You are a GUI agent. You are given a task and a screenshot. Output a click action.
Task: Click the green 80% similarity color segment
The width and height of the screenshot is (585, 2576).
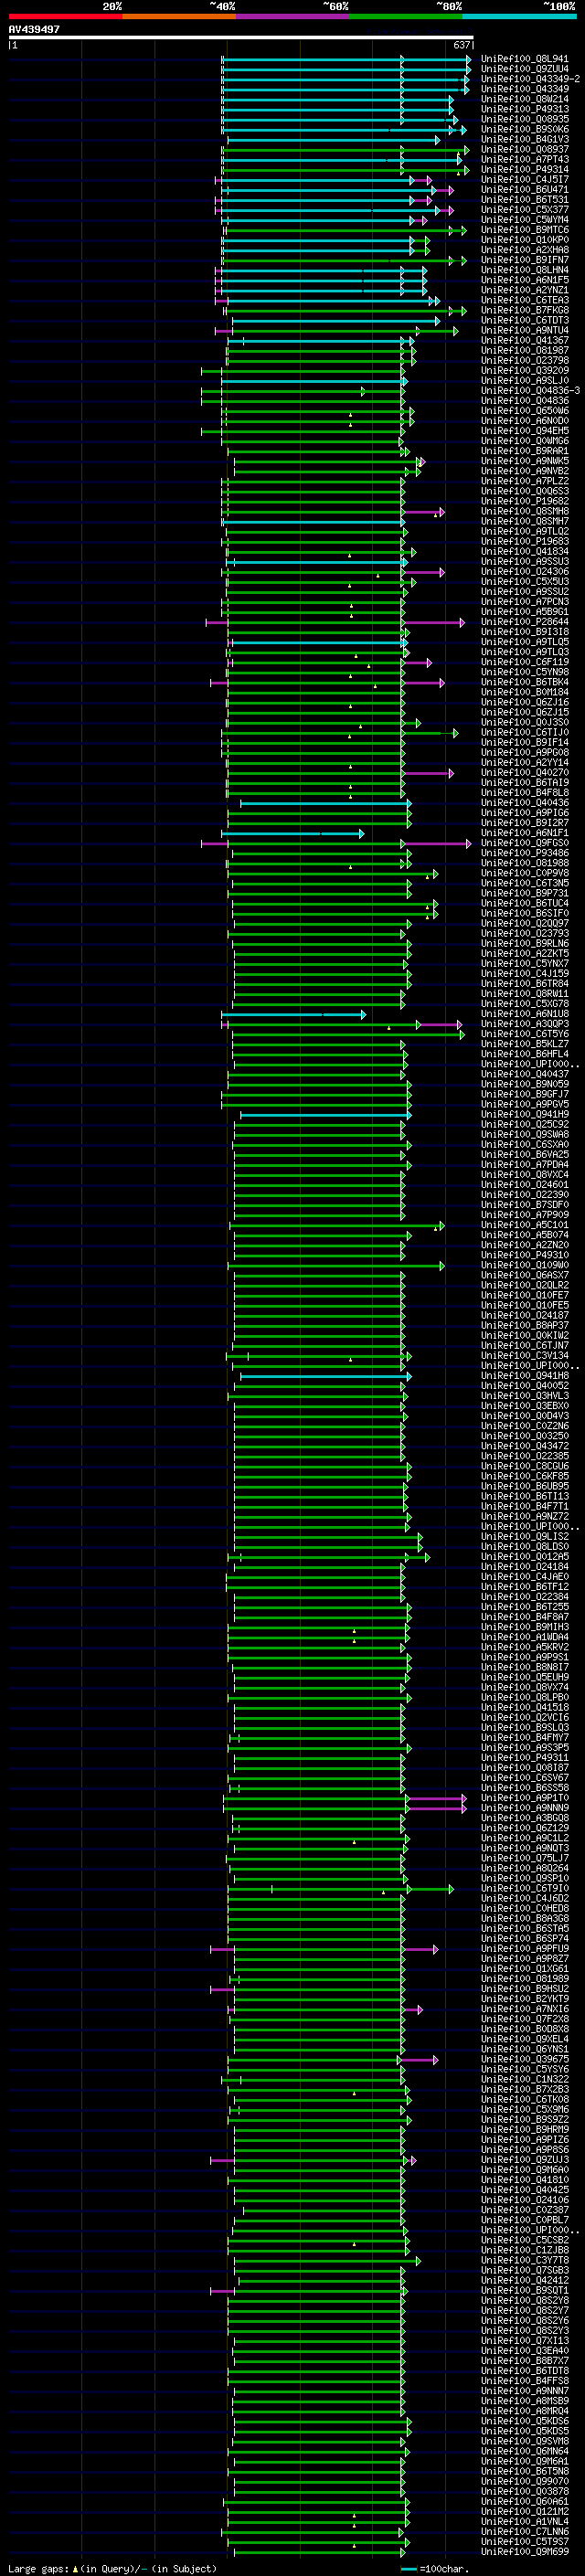click(406, 17)
